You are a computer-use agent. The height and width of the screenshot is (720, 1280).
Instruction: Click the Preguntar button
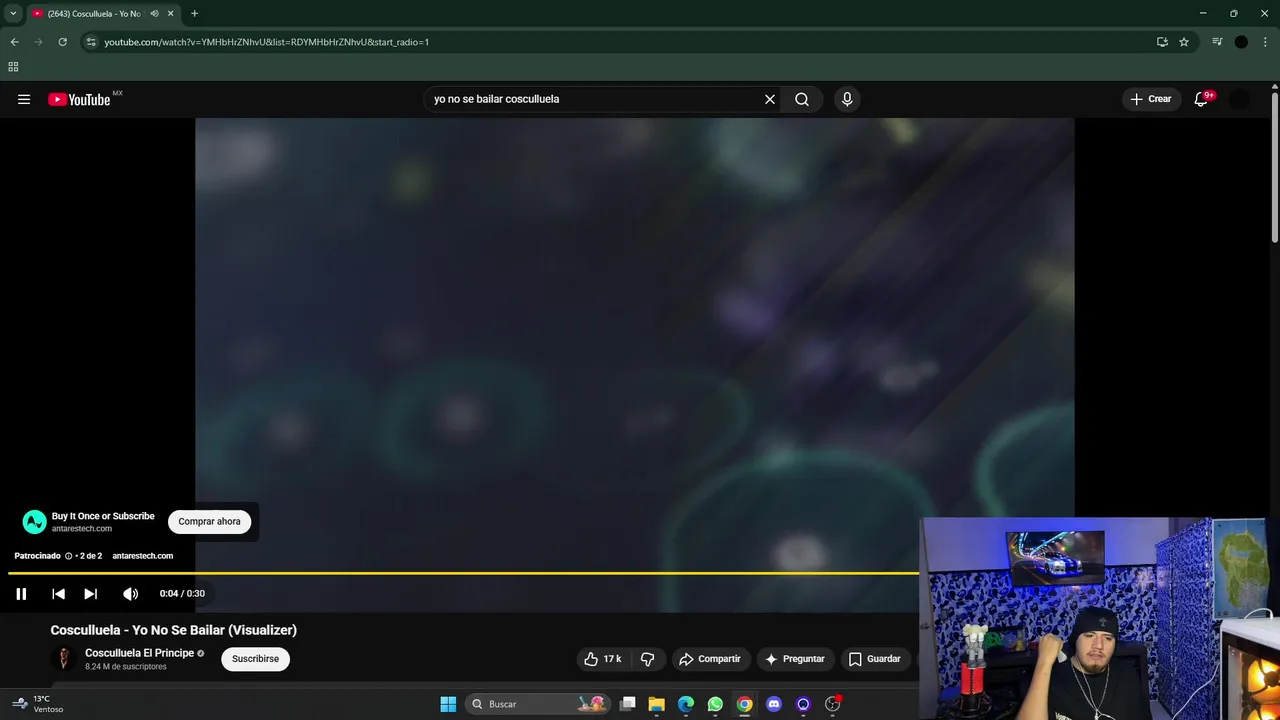pos(795,659)
